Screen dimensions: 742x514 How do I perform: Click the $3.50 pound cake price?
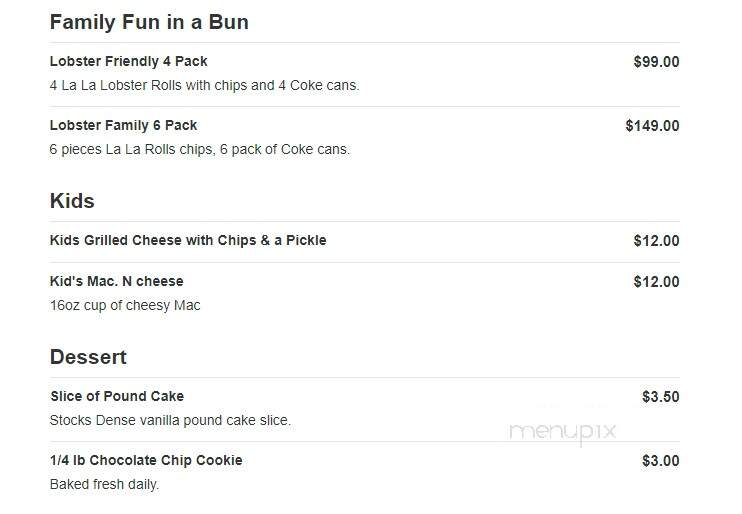661,397
